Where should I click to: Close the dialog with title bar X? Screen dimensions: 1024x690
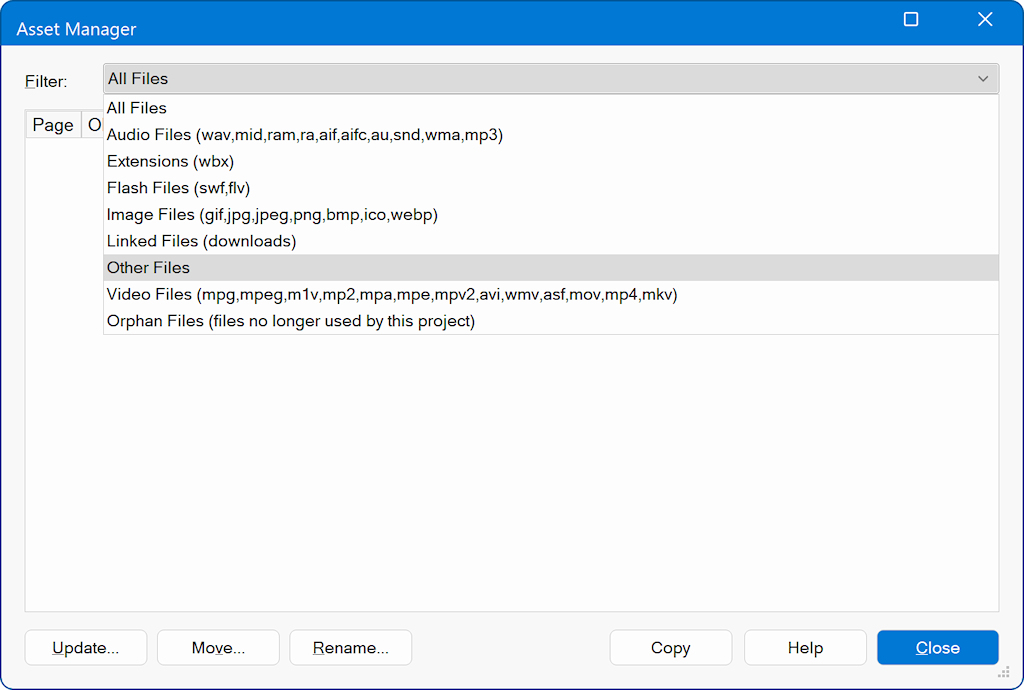pos(985,20)
